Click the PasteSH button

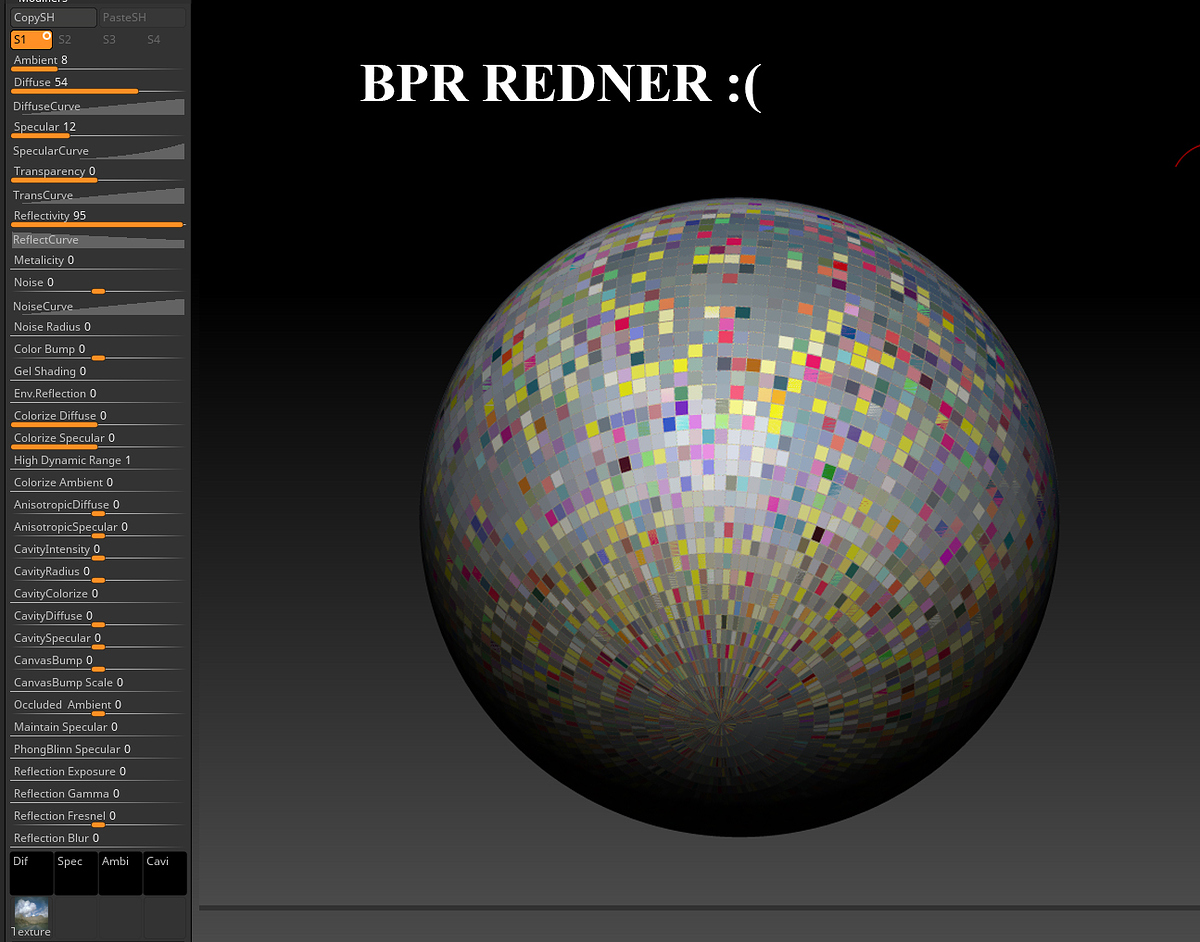[142, 17]
